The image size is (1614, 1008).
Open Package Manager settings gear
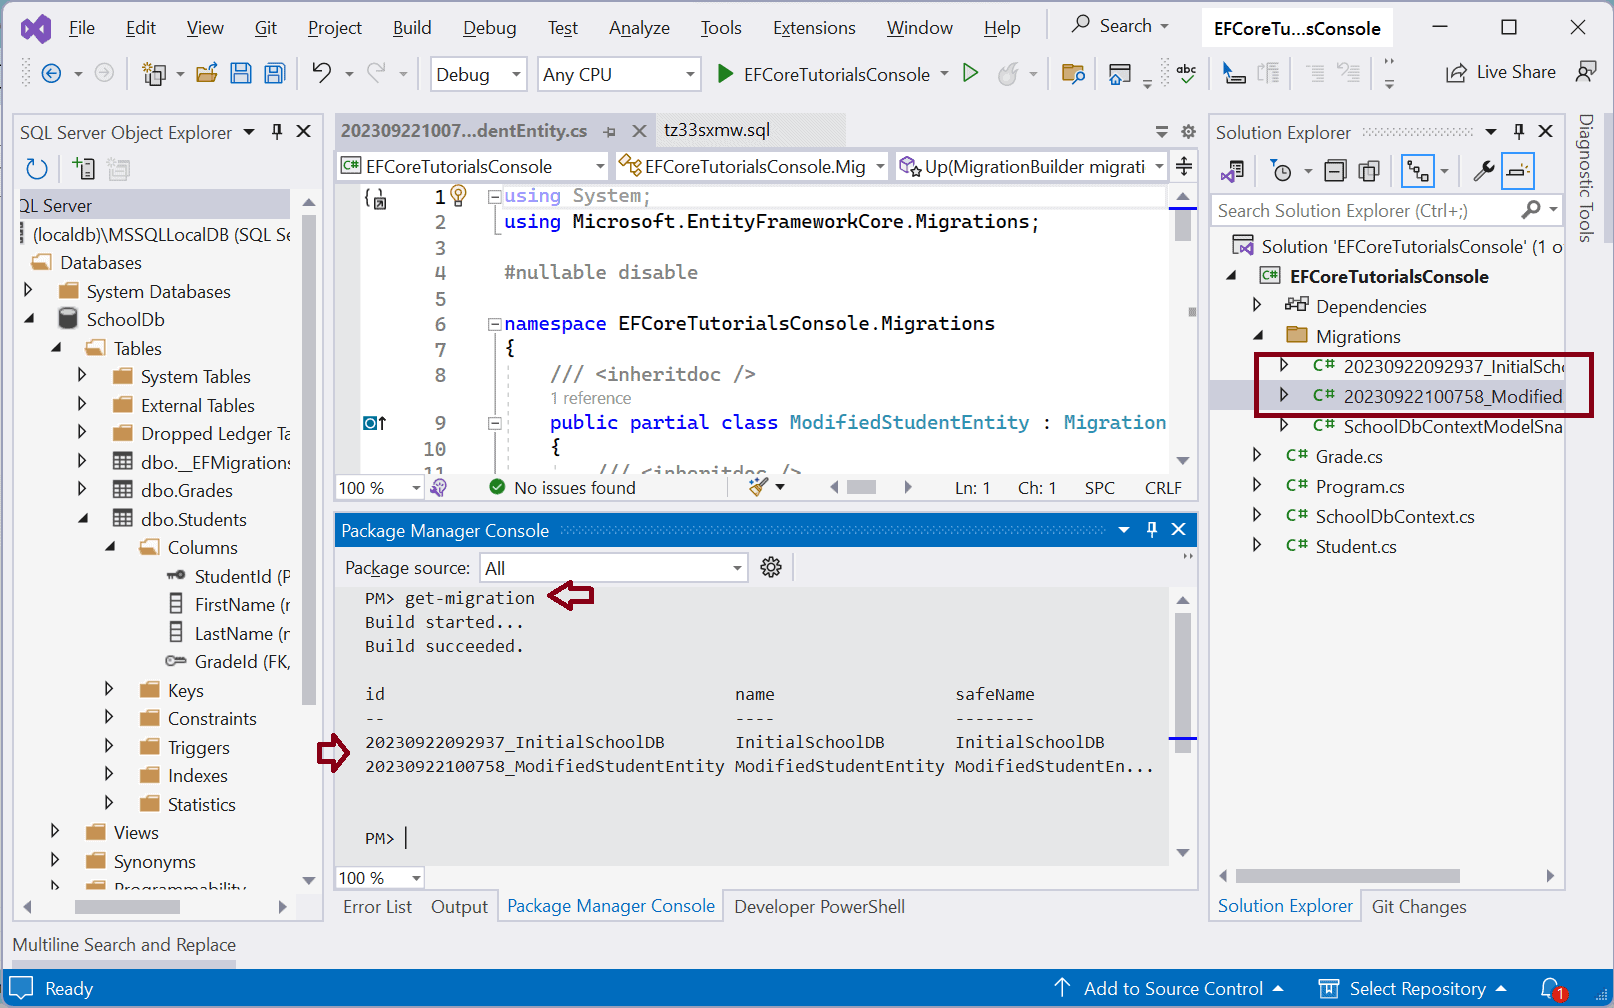point(771,568)
